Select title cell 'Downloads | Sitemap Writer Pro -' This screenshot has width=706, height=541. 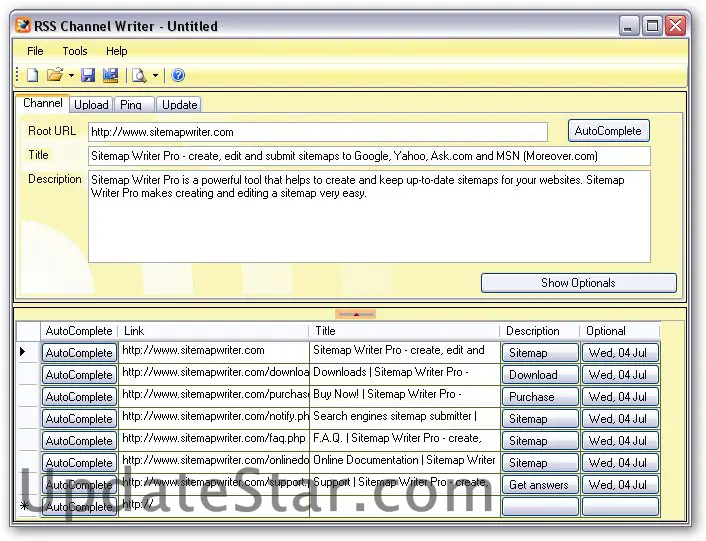405,374
